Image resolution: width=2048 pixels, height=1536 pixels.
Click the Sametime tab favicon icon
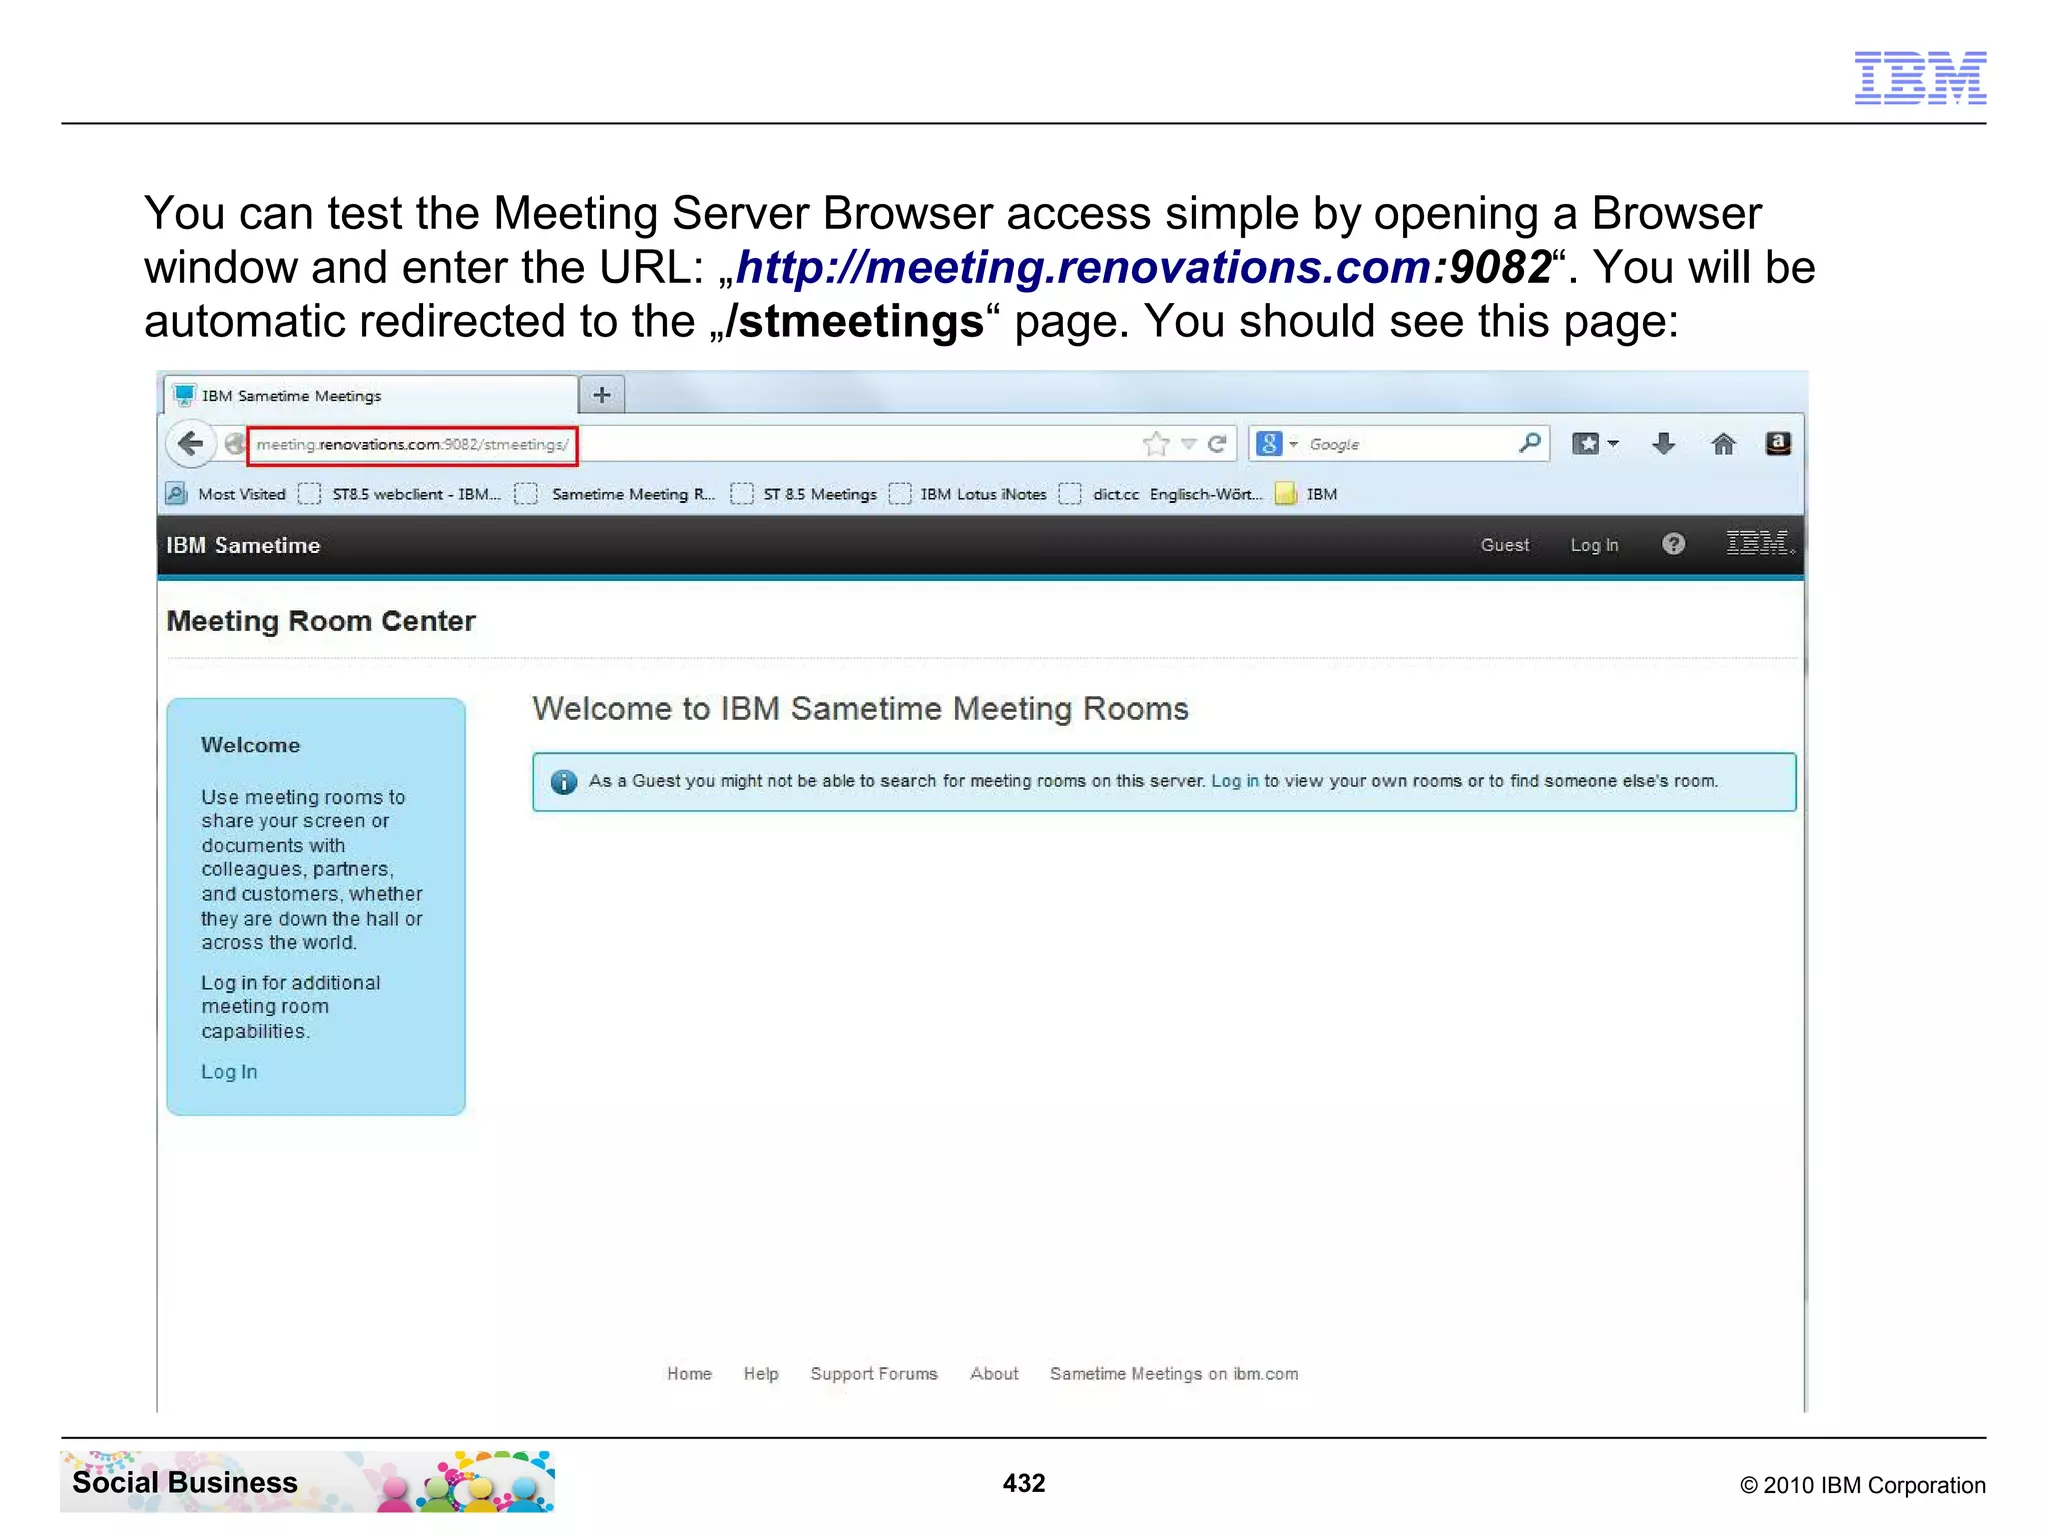click(185, 395)
